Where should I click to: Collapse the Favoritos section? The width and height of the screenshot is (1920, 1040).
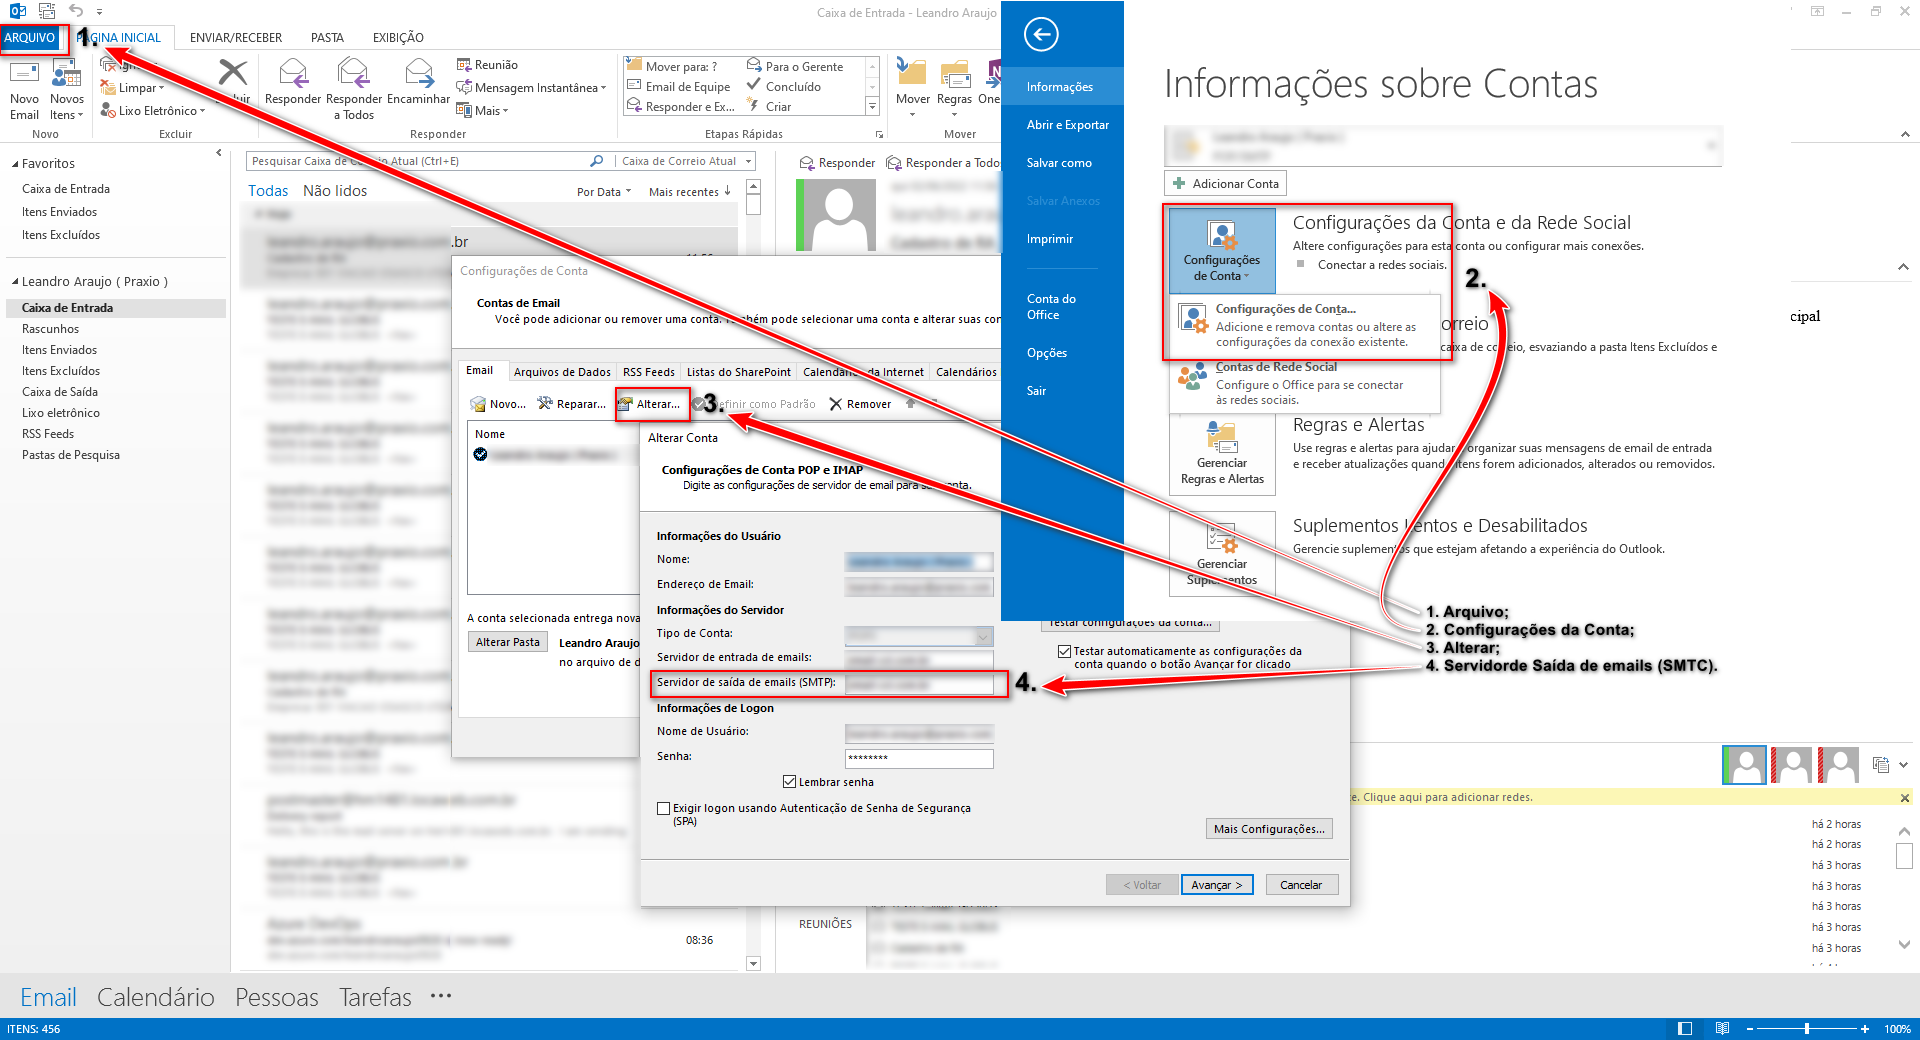pyautogui.click(x=15, y=164)
